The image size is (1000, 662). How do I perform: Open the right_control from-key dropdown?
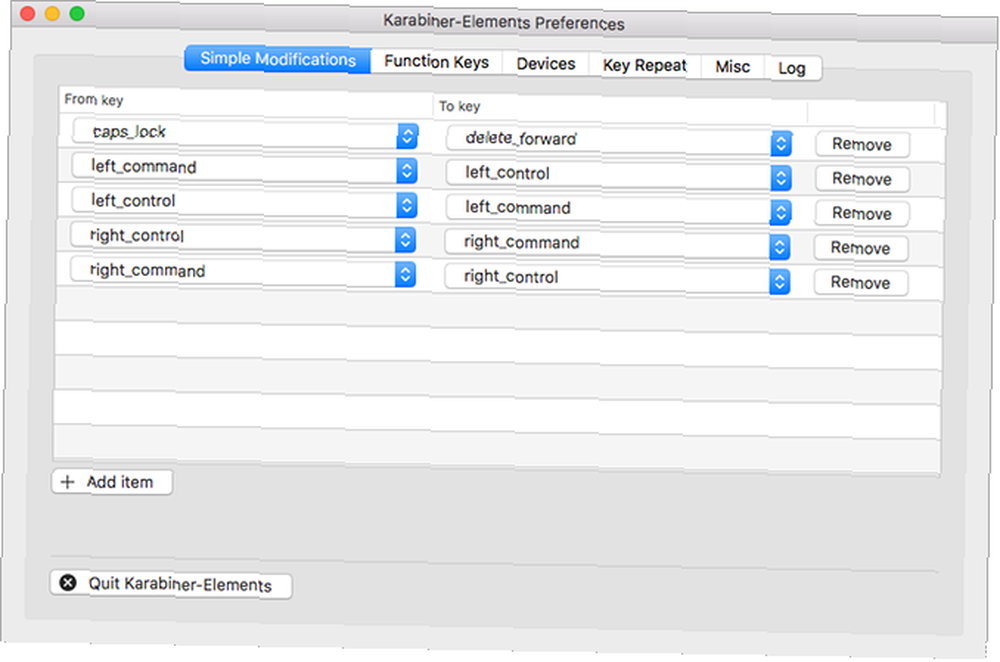click(244, 237)
